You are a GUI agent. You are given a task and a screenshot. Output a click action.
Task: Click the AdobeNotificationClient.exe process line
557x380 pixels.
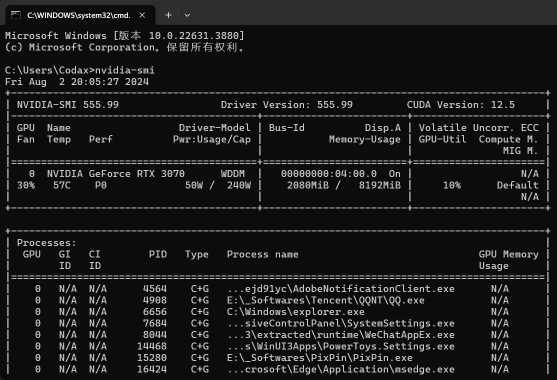pyautogui.click(x=341, y=289)
